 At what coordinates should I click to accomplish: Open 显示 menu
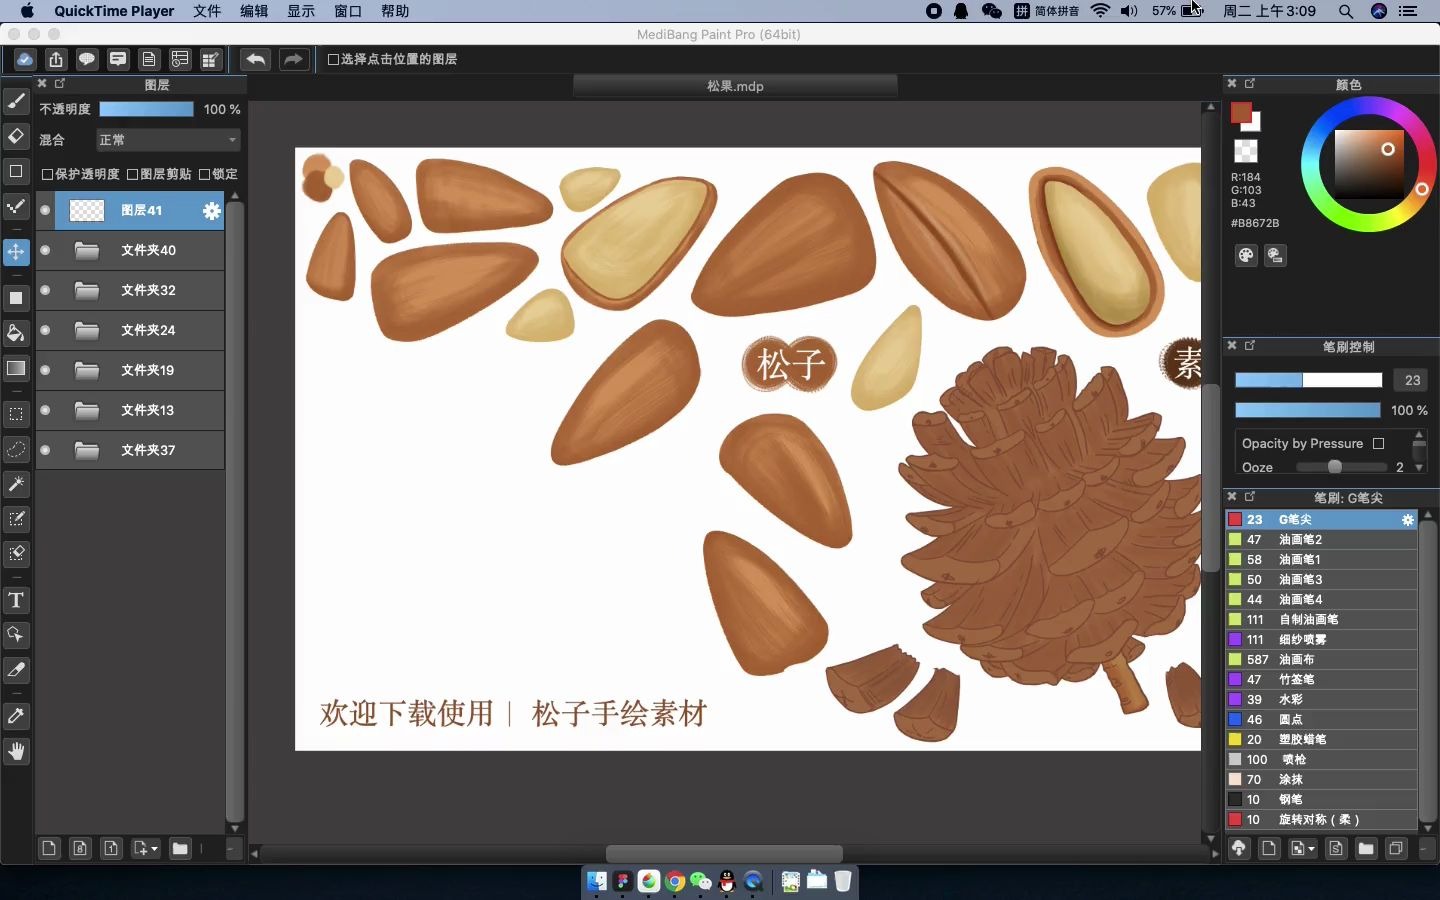(x=301, y=11)
